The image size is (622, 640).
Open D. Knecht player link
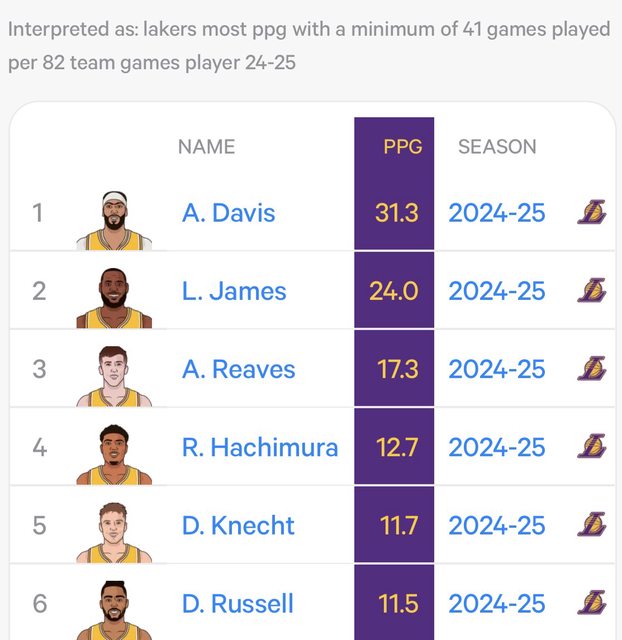(x=238, y=525)
